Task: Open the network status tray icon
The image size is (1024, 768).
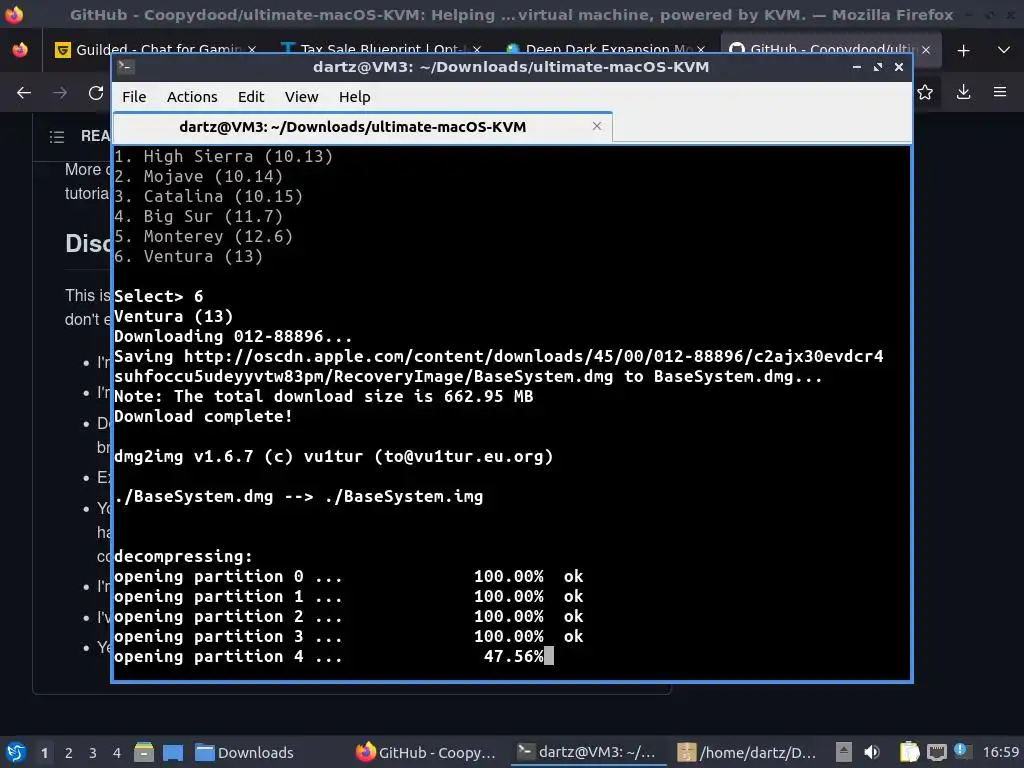Action: (x=936, y=752)
